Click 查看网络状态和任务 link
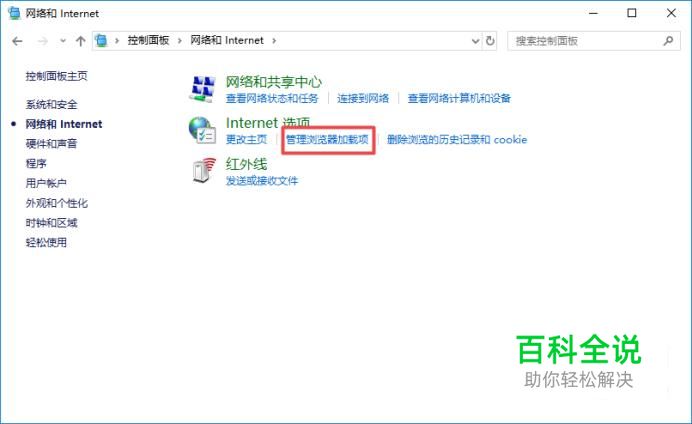Image resolution: width=692 pixels, height=424 pixels. (272, 98)
